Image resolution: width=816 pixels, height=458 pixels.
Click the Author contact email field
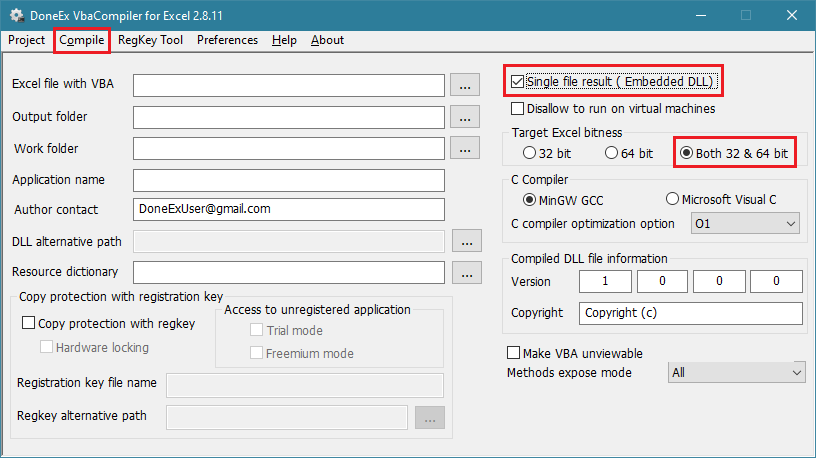(289, 209)
